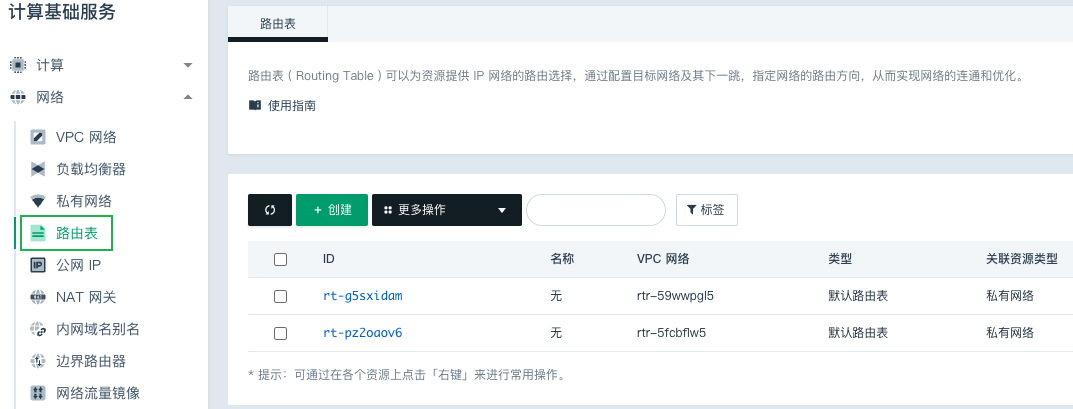The height and width of the screenshot is (409, 1073).
Task: Click the ID column header
Action: 328,259
